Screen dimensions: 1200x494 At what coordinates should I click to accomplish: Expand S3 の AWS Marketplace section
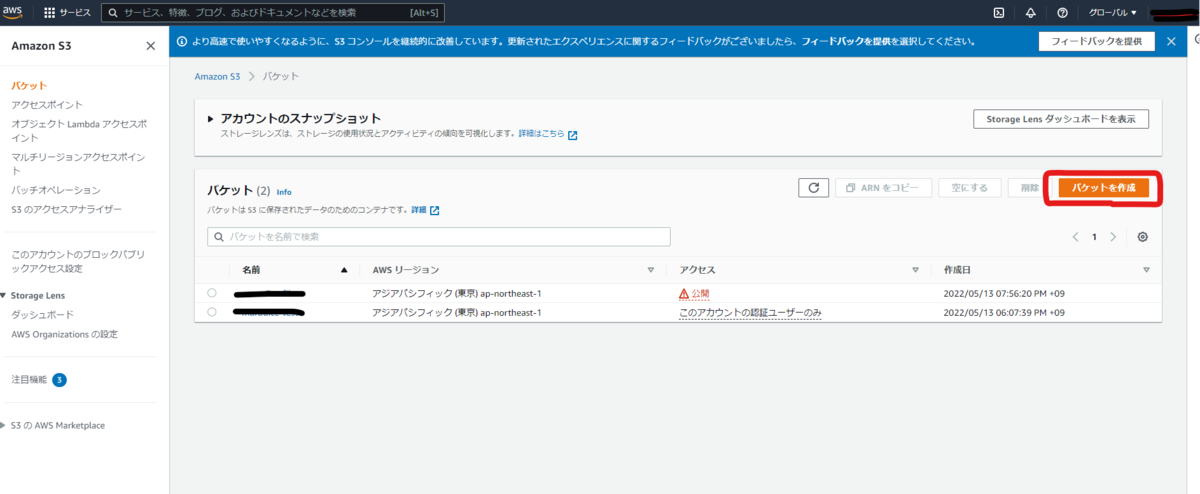point(4,425)
